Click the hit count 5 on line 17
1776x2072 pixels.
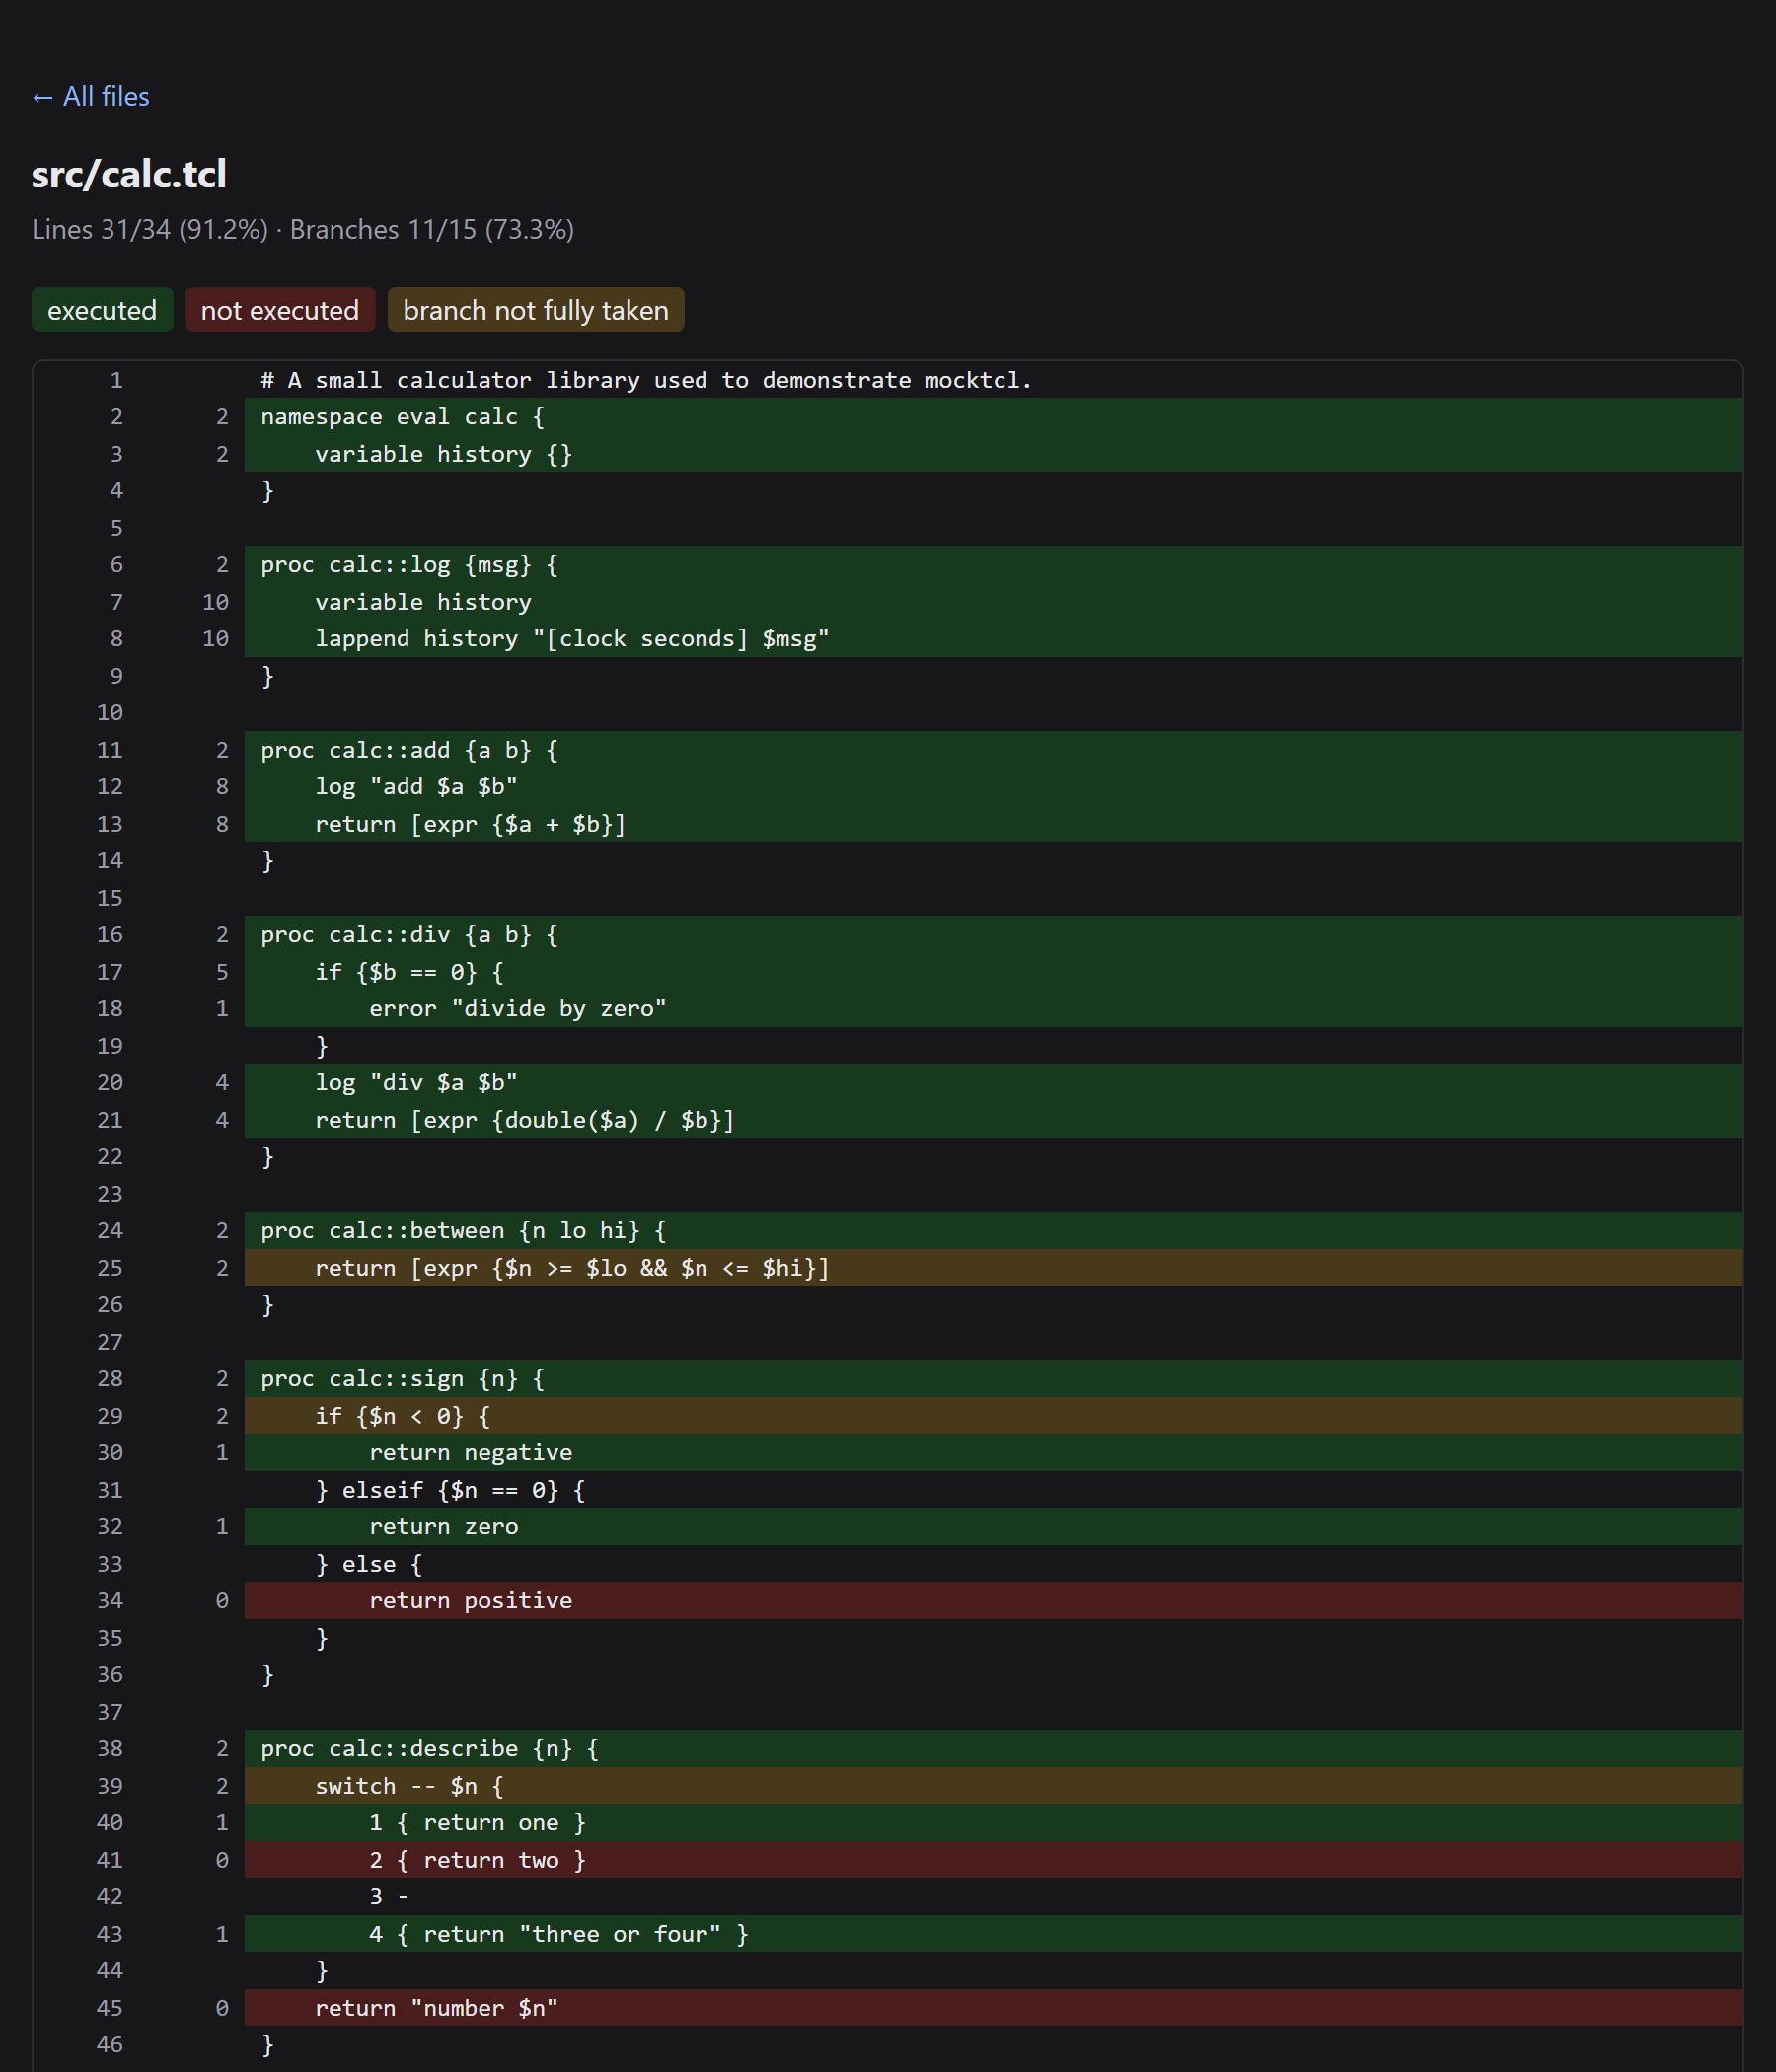click(222, 972)
